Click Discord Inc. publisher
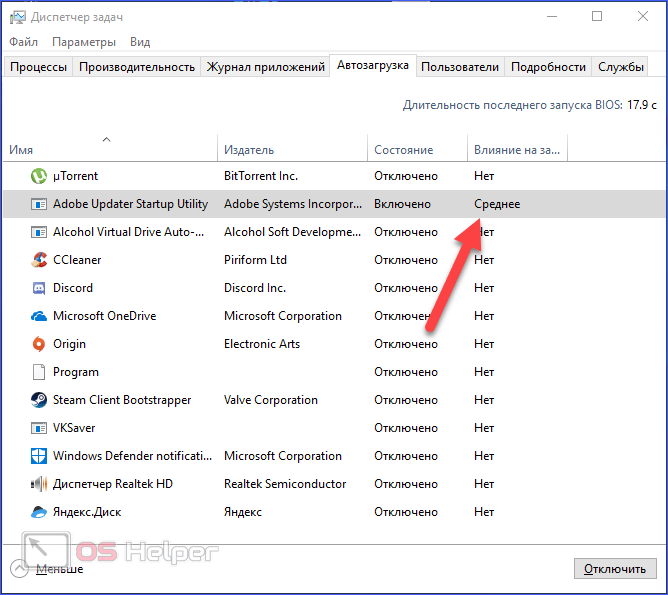Screen dimensions: 668x595 click(255, 288)
